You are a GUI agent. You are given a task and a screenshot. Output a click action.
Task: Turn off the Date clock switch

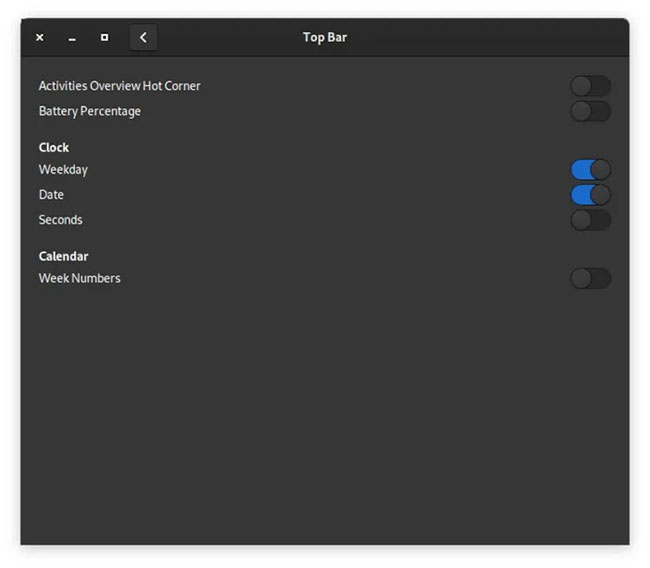590,195
